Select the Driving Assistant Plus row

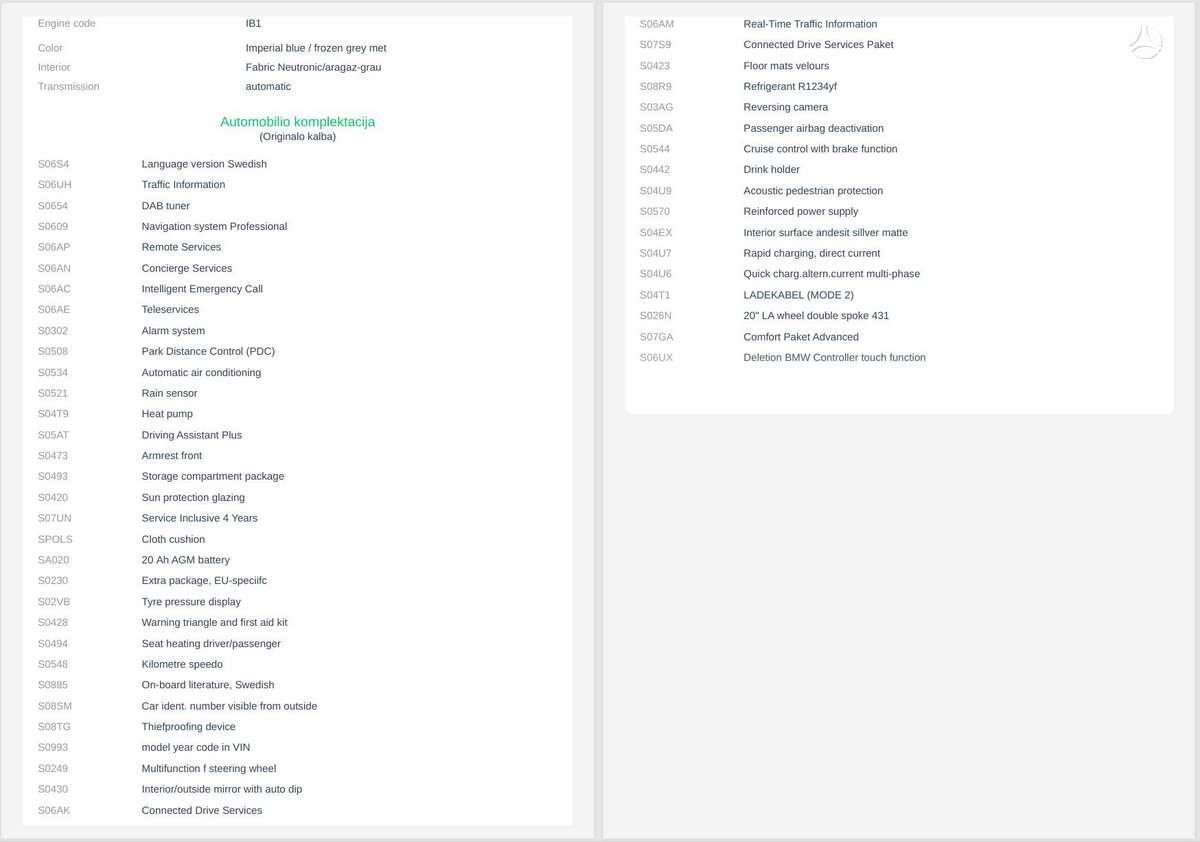click(x=297, y=435)
